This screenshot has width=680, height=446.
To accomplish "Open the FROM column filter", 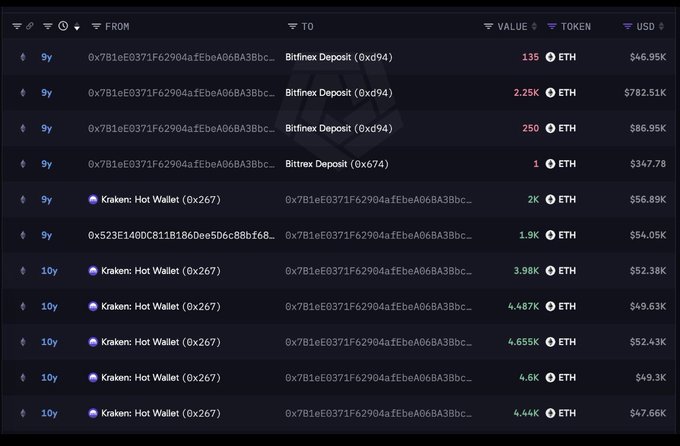I will click(96, 26).
